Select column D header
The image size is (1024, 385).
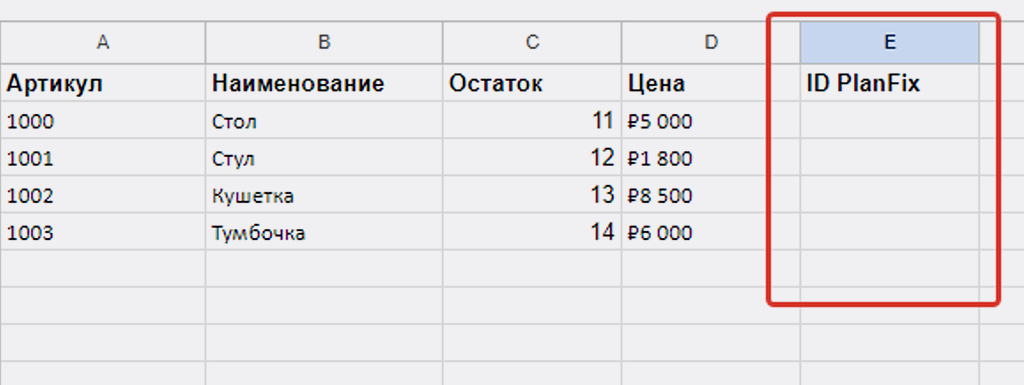click(x=711, y=42)
